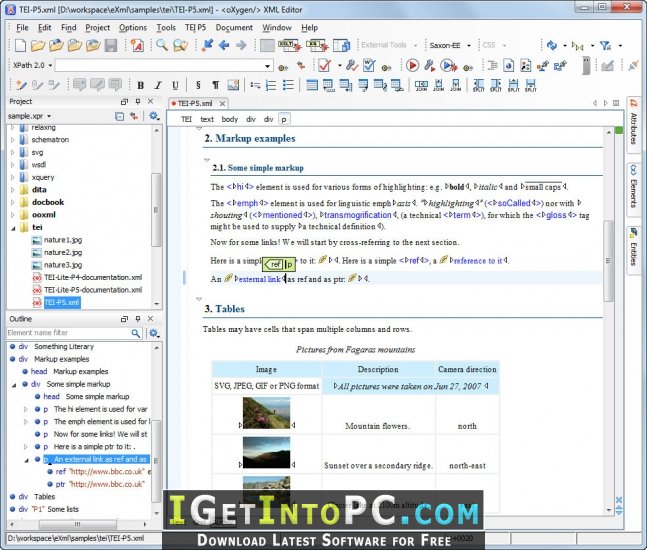Viewport: 647px width, 550px height.
Task: Navigate back with blue left arrow
Action: (x=224, y=45)
